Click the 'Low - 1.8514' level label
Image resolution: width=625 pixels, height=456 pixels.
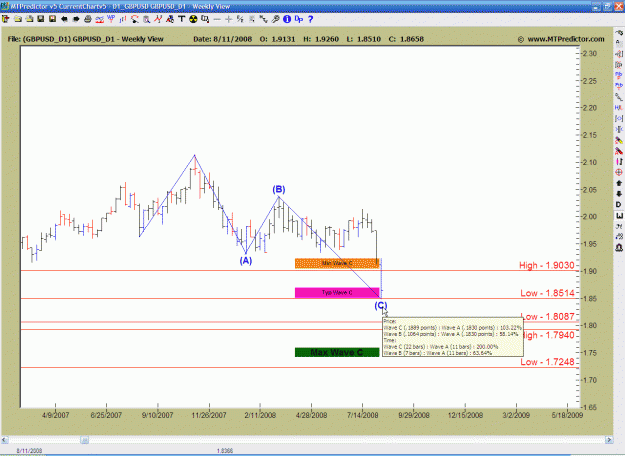[547, 293]
